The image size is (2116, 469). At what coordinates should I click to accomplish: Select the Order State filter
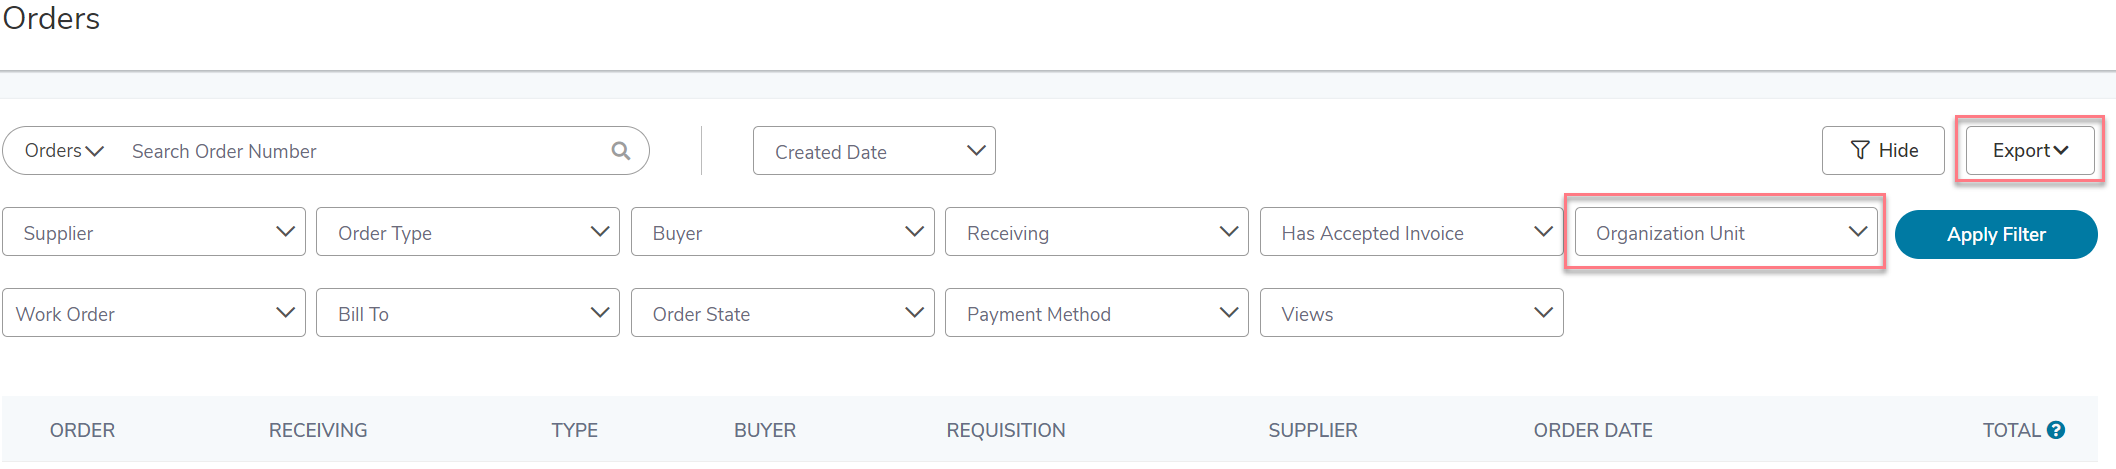coord(783,313)
